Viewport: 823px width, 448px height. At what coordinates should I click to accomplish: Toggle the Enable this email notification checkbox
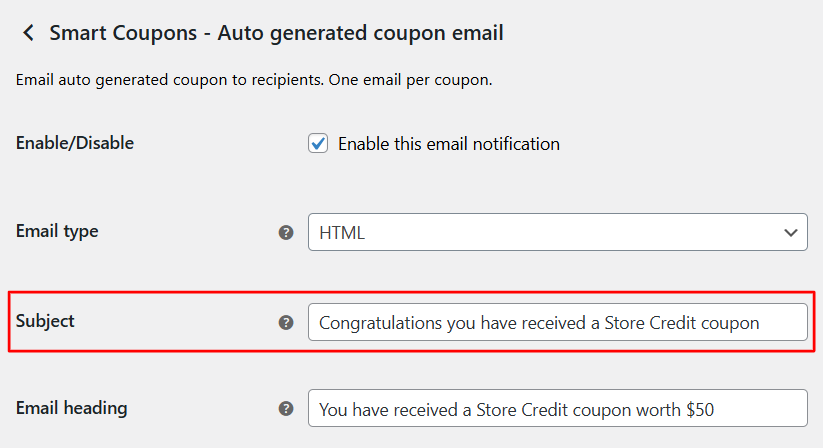click(x=318, y=144)
